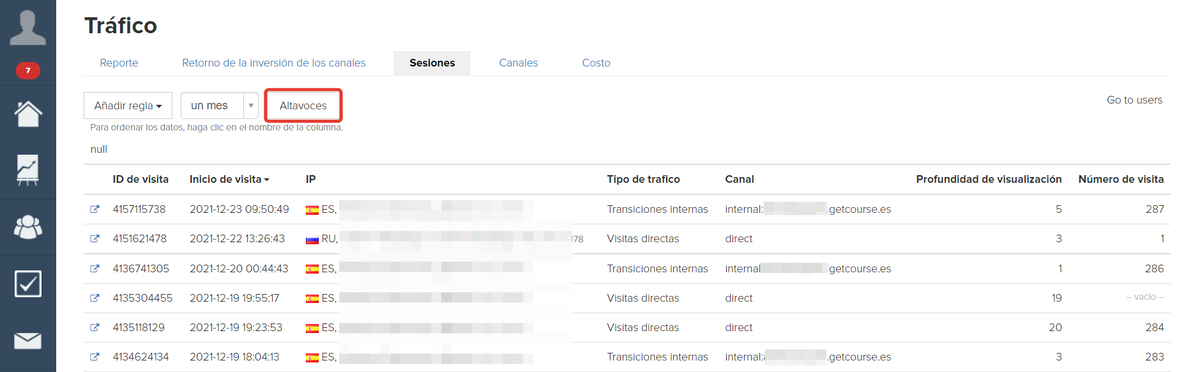Open the analytics chart icon in sidebar

27,171
